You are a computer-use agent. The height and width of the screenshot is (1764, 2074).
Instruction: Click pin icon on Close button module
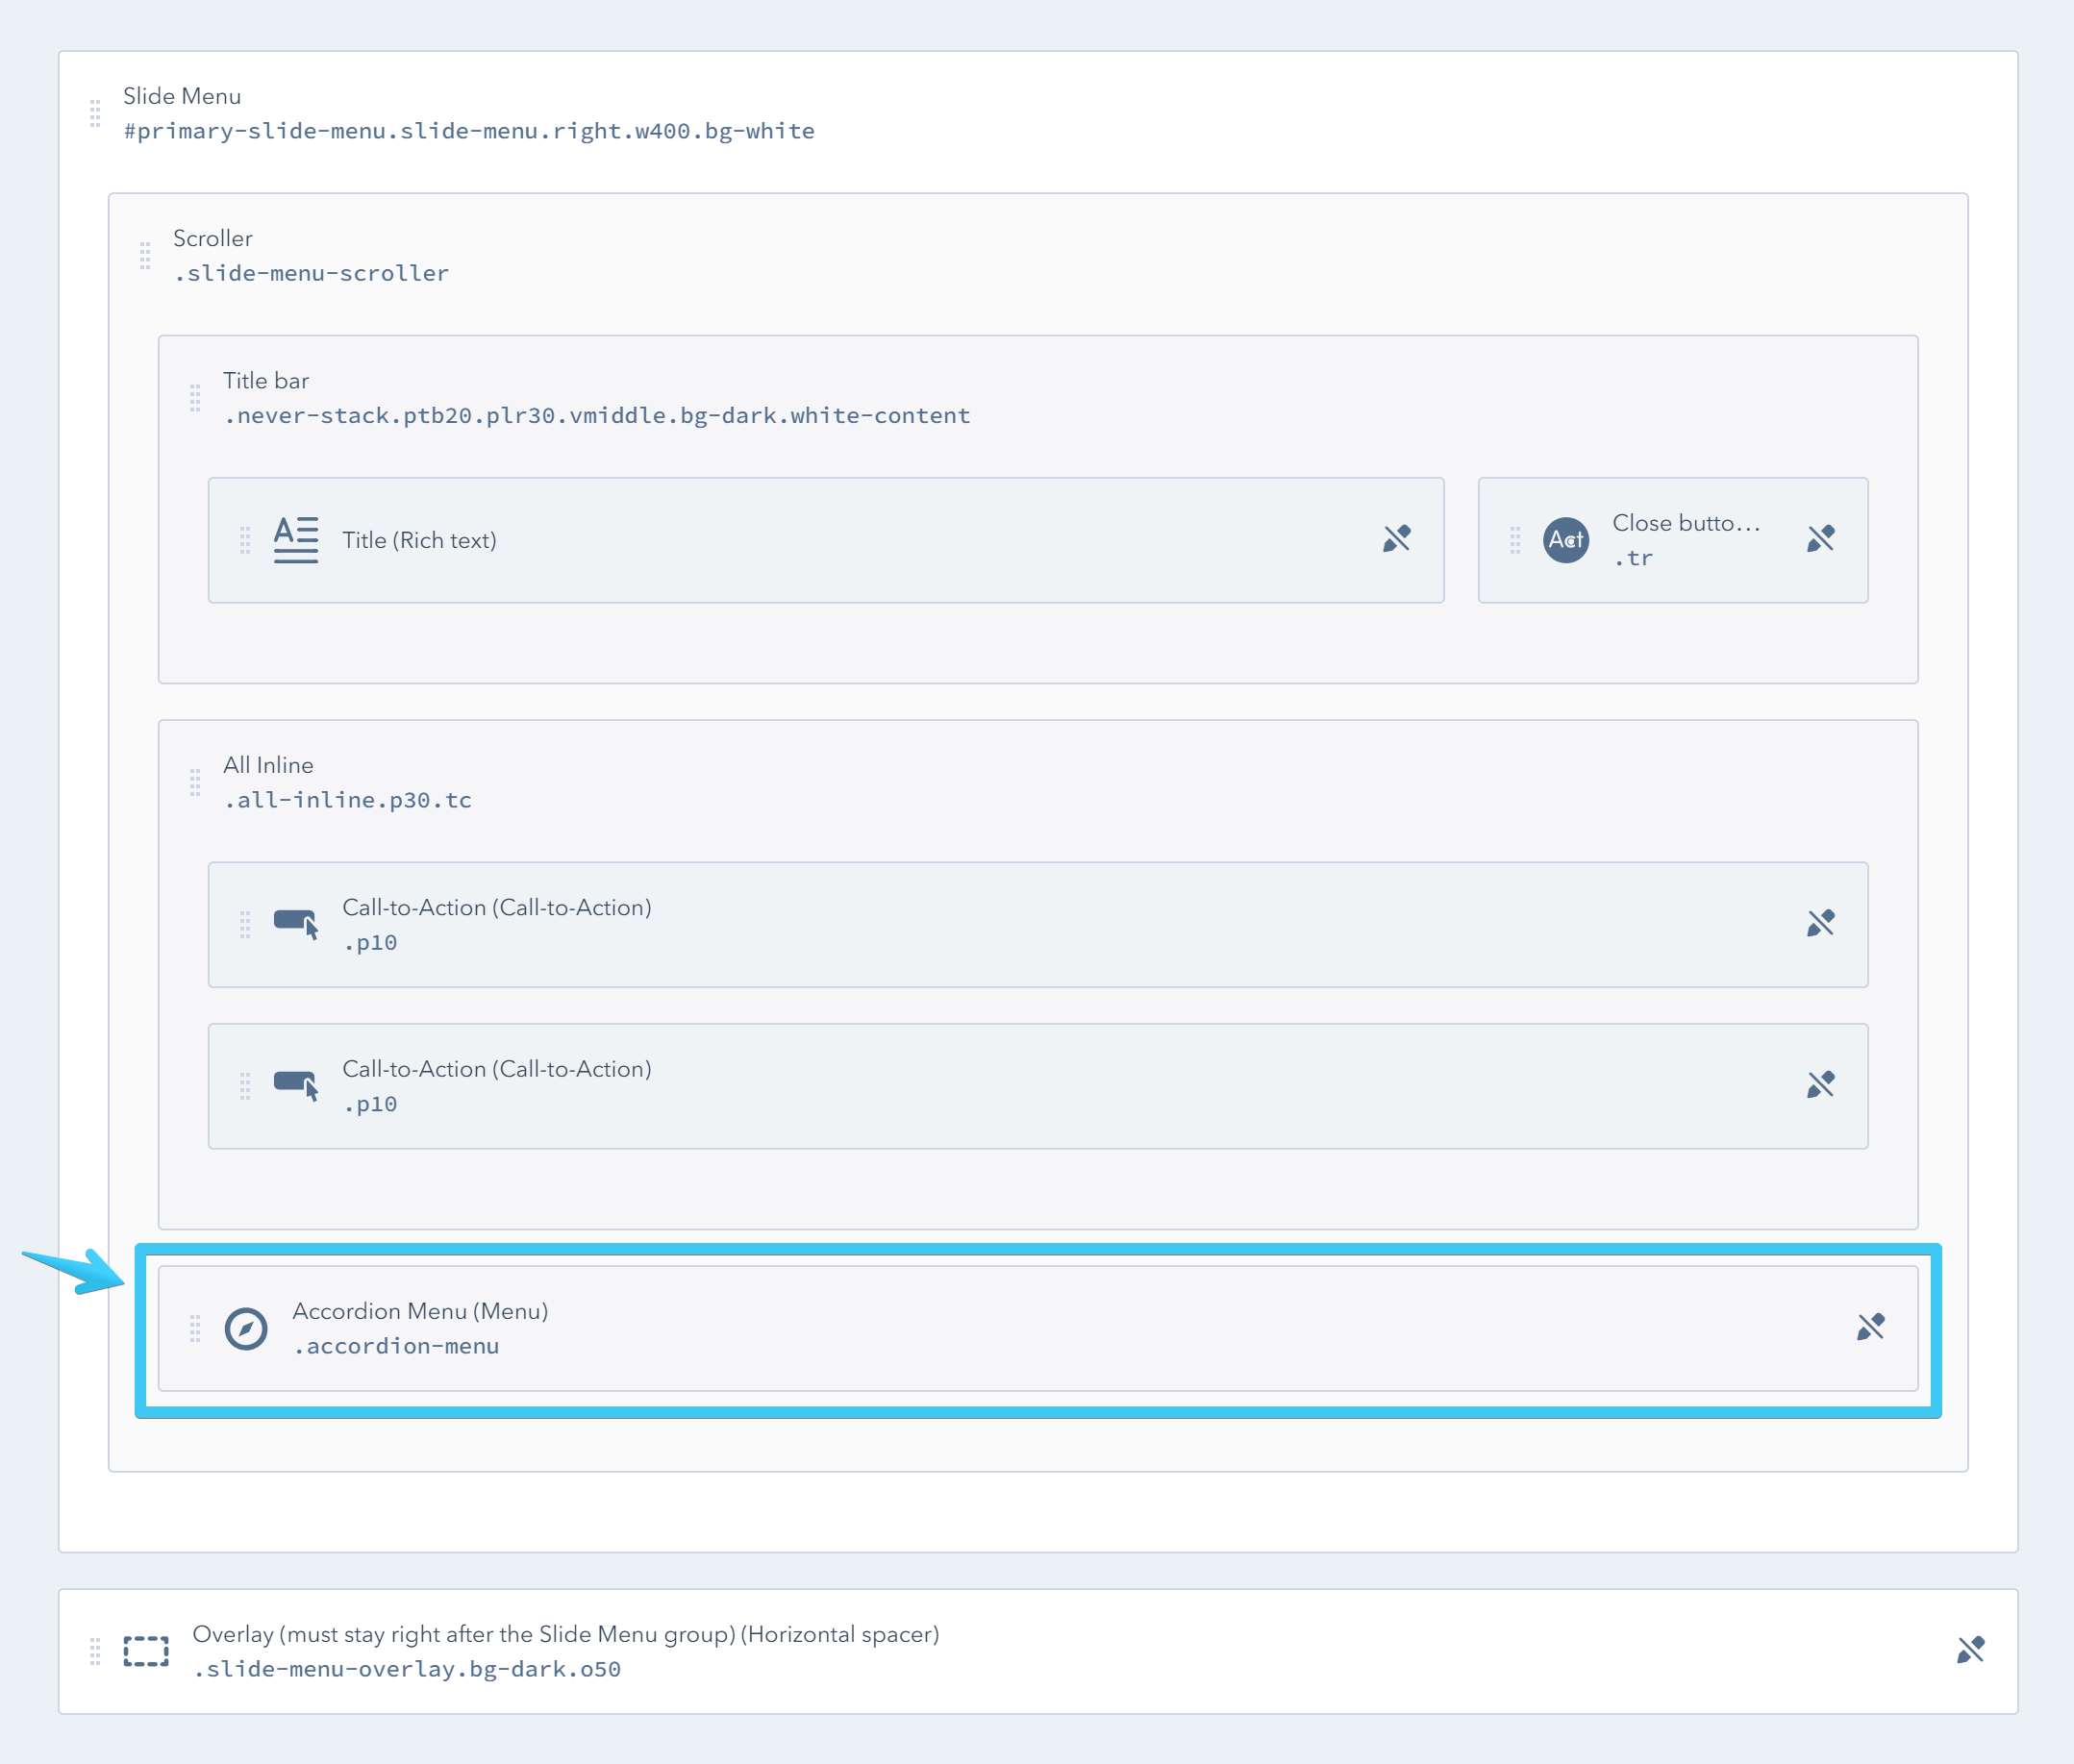(1821, 539)
